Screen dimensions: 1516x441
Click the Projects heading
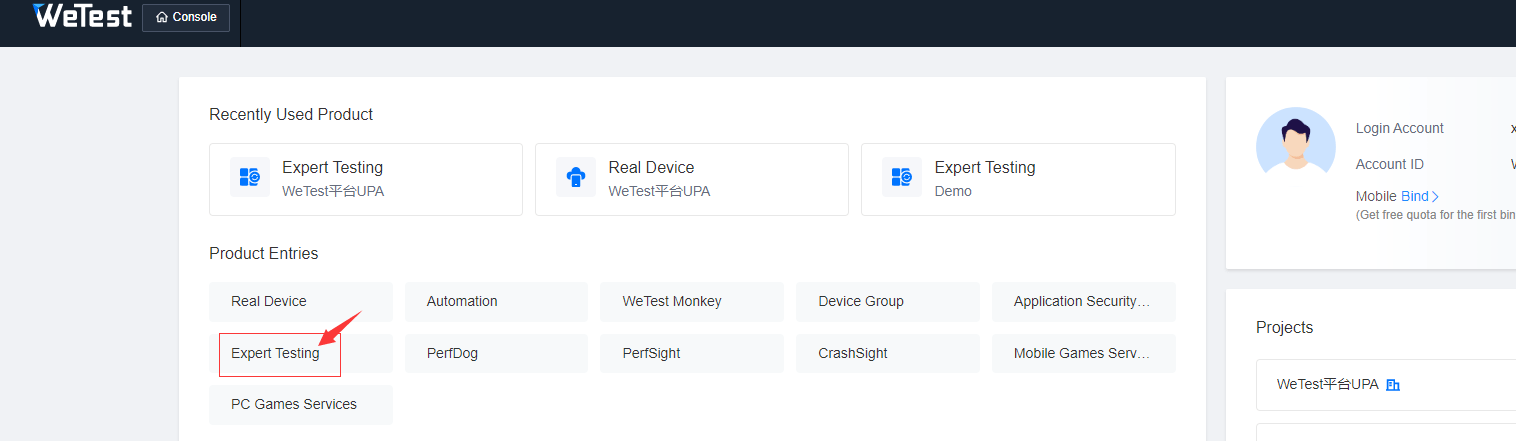point(1285,327)
